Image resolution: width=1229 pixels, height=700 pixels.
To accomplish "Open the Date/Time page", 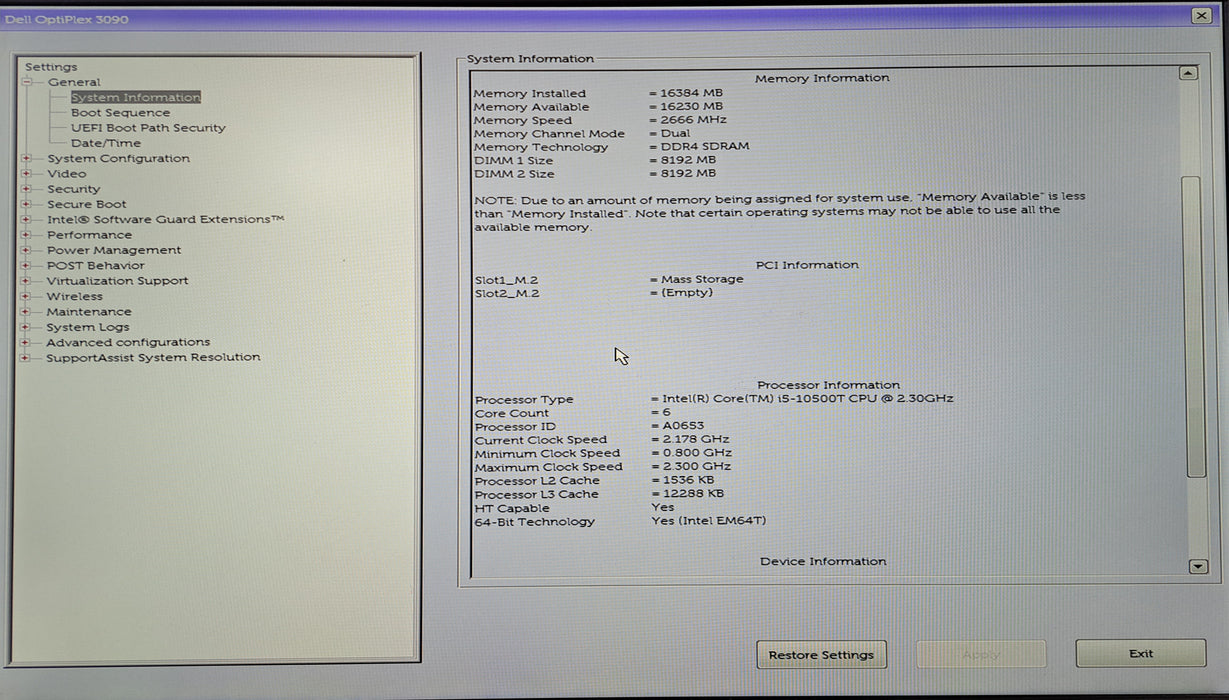I will (106, 143).
